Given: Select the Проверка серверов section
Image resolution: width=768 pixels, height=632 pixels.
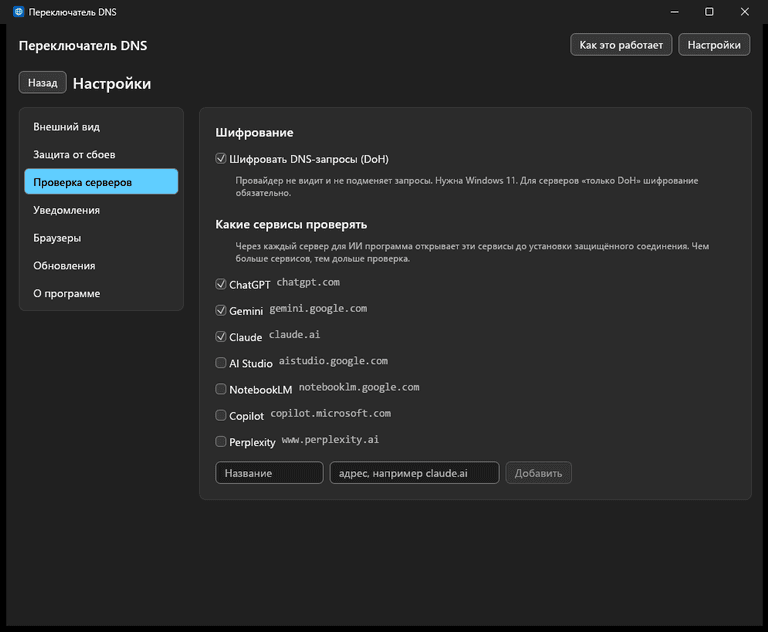Looking at the screenshot, I should [x=101, y=182].
